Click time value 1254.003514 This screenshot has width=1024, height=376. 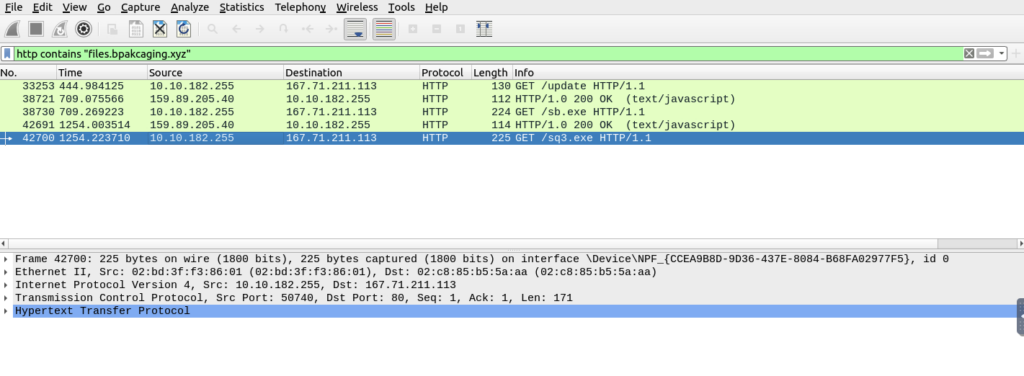point(95,125)
